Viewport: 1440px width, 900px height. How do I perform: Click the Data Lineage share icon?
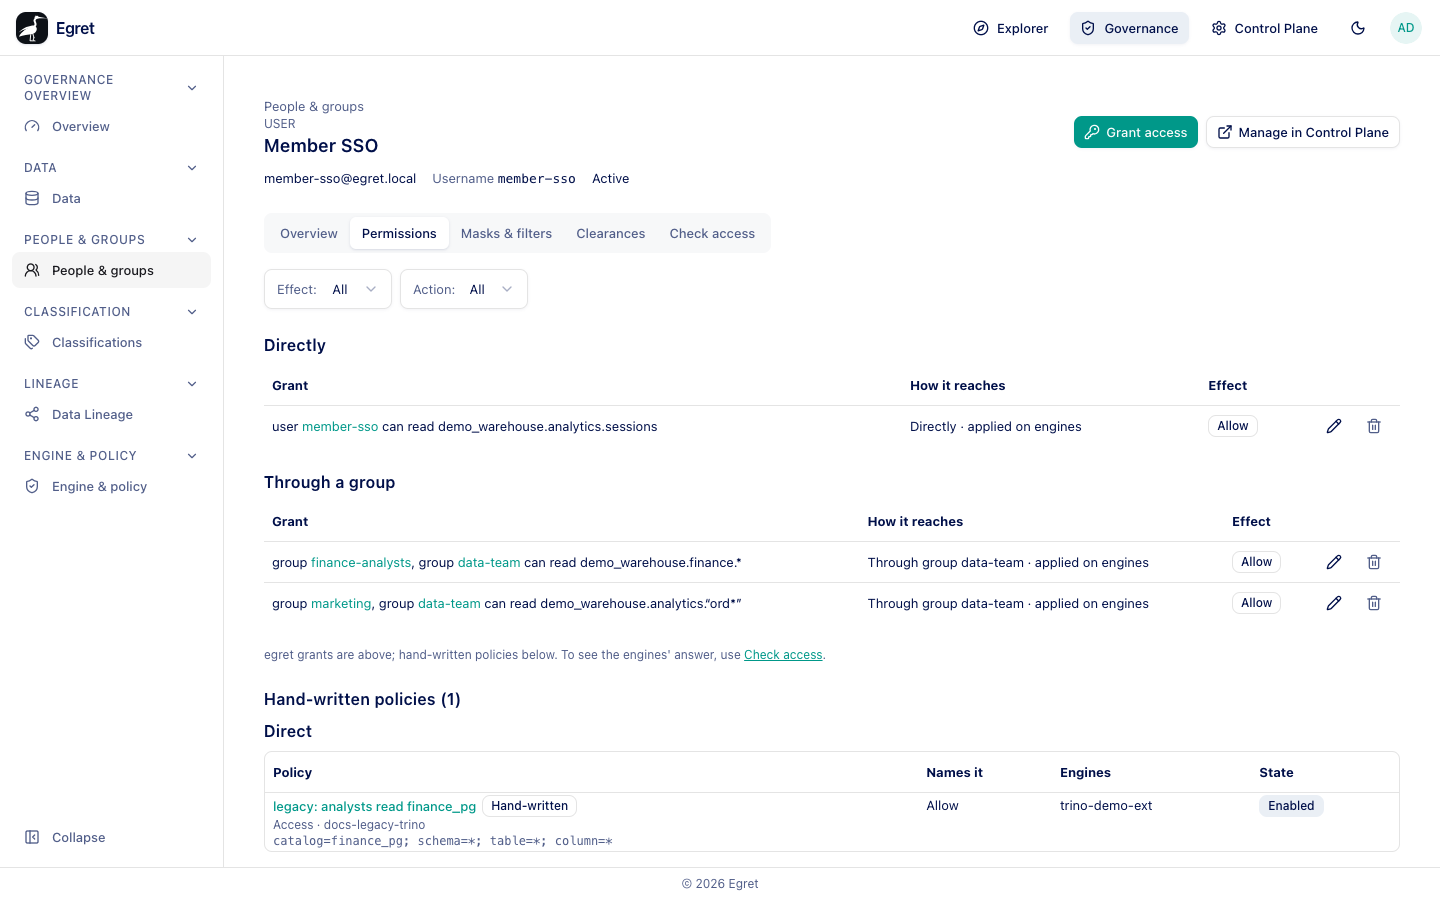click(x=32, y=414)
